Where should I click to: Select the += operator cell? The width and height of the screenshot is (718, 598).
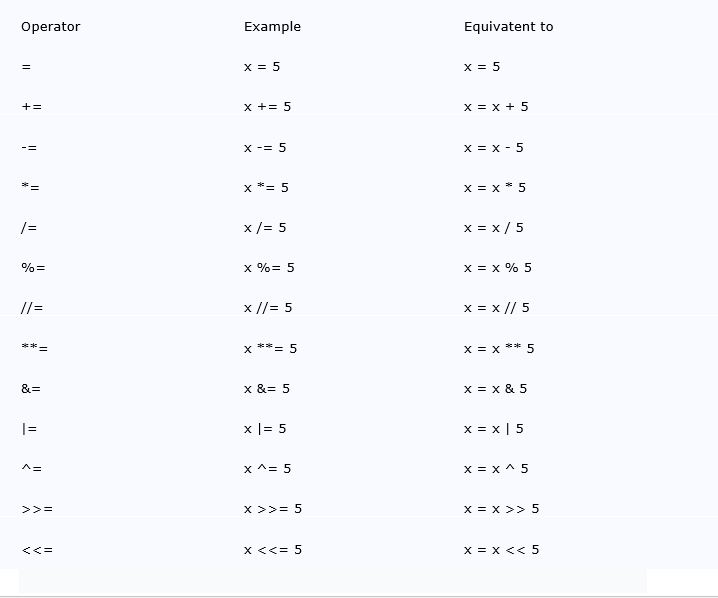(32, 107)
